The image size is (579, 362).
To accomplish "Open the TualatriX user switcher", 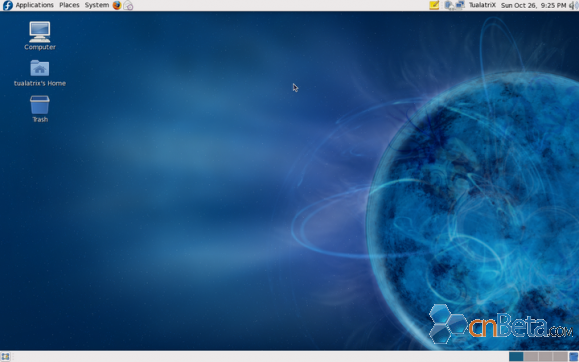I will coord(482,5).
